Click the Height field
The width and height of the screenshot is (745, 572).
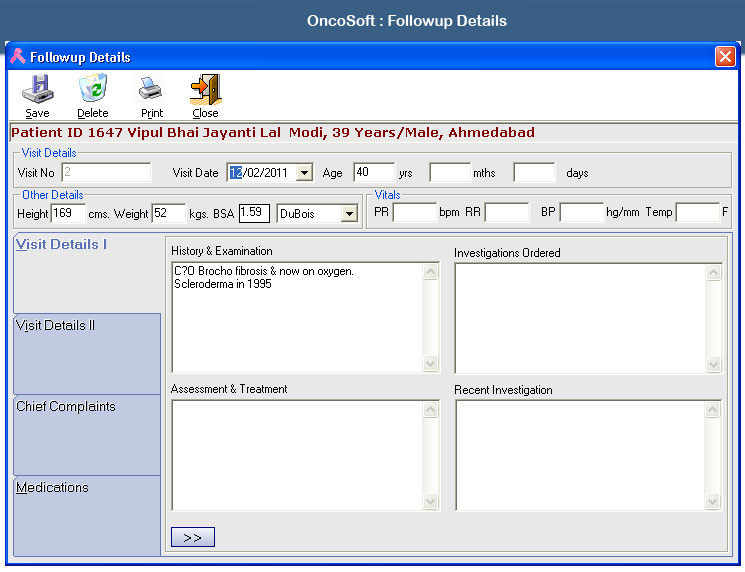[x=68, y=213]
